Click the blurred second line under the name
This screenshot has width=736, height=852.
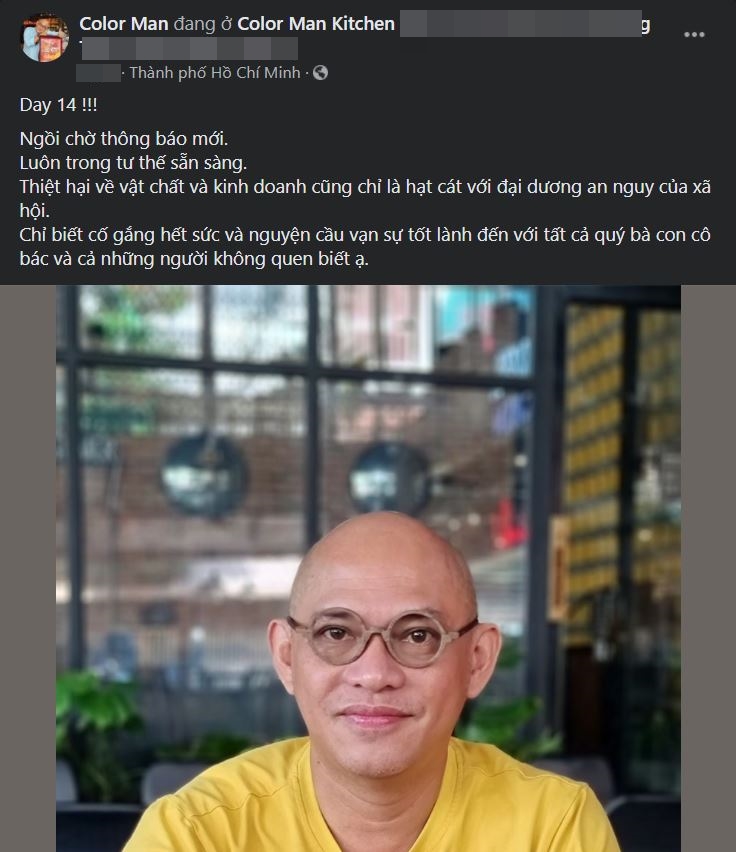[x=190, y=48]
